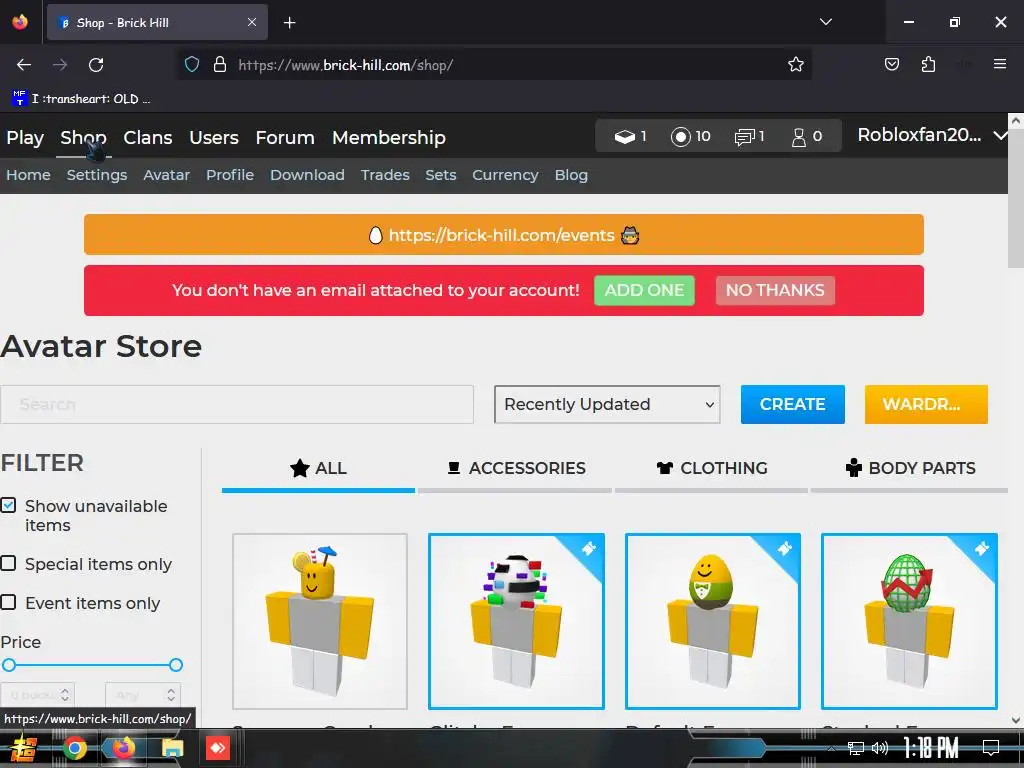
Task: Open the Play menu item
Action: (25, 138)
